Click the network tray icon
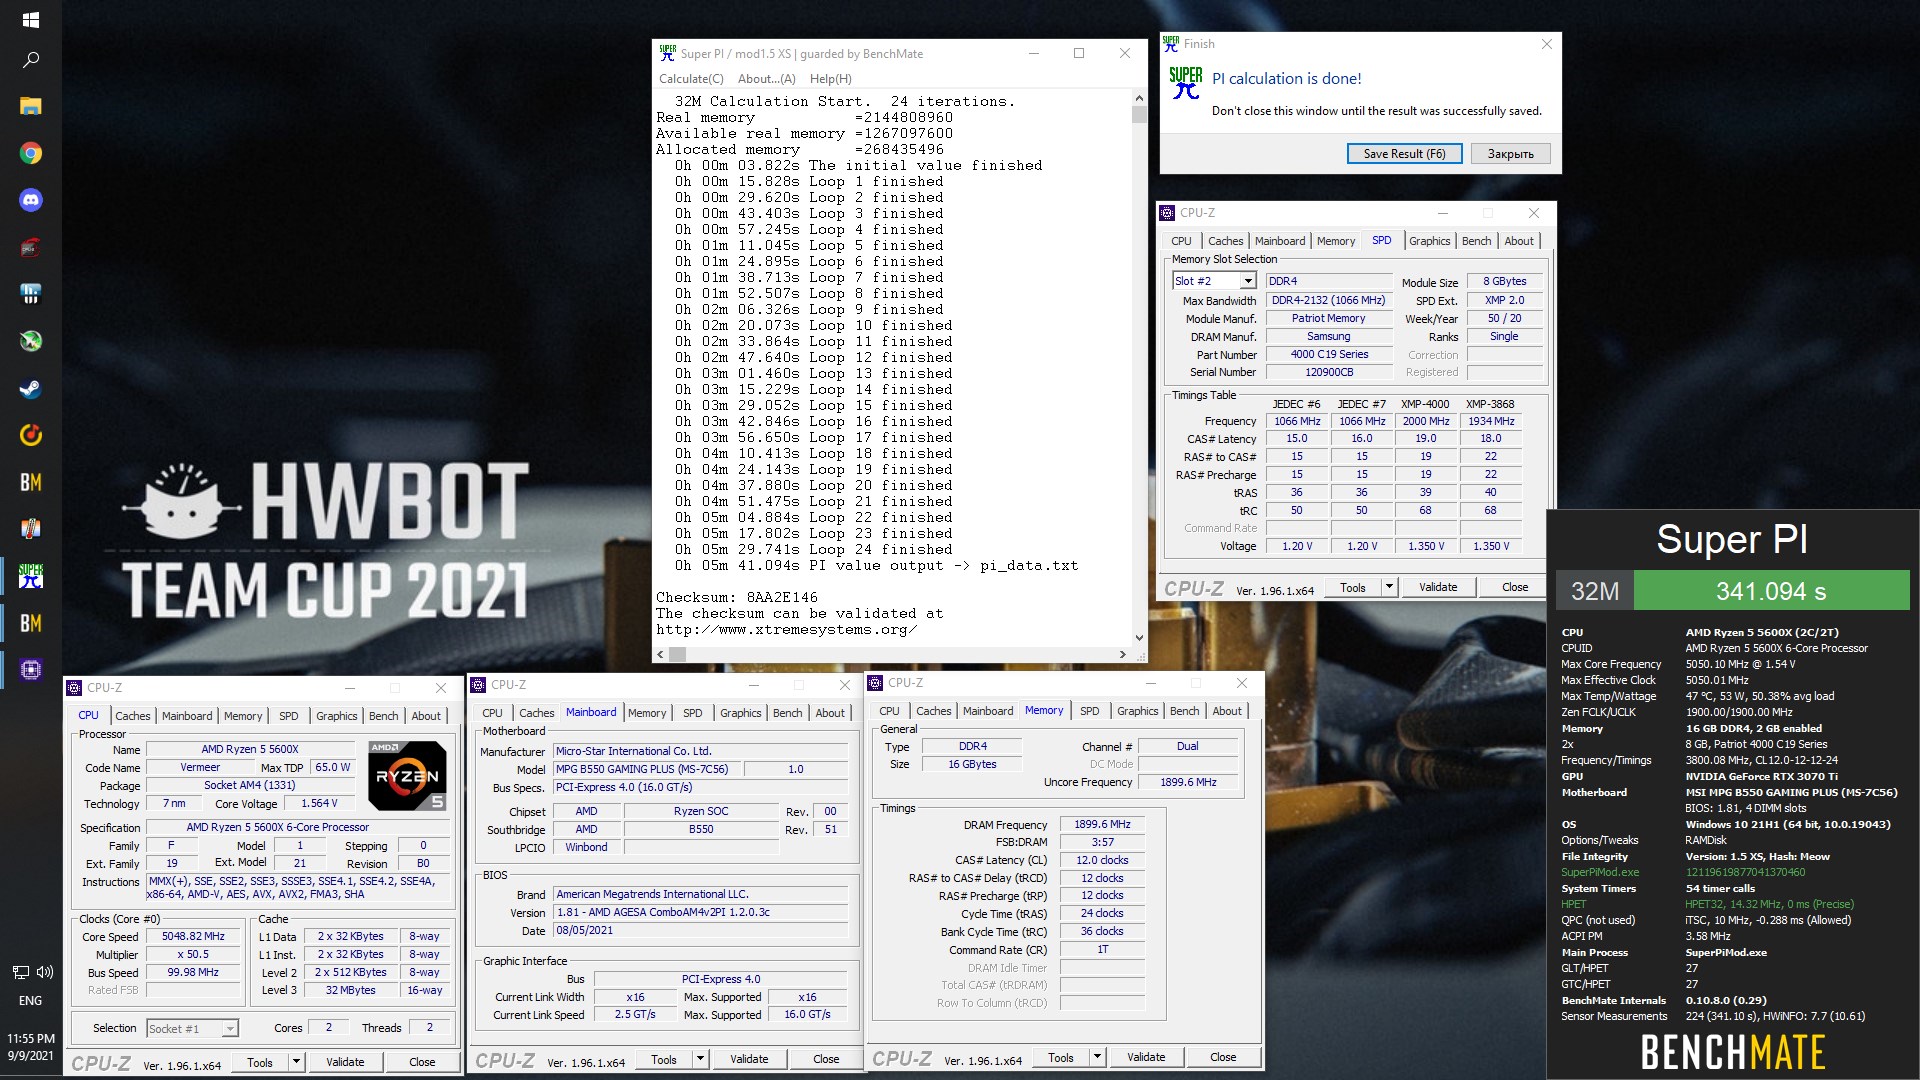Screen dimensions: 1920x1080 click(20, 972)
